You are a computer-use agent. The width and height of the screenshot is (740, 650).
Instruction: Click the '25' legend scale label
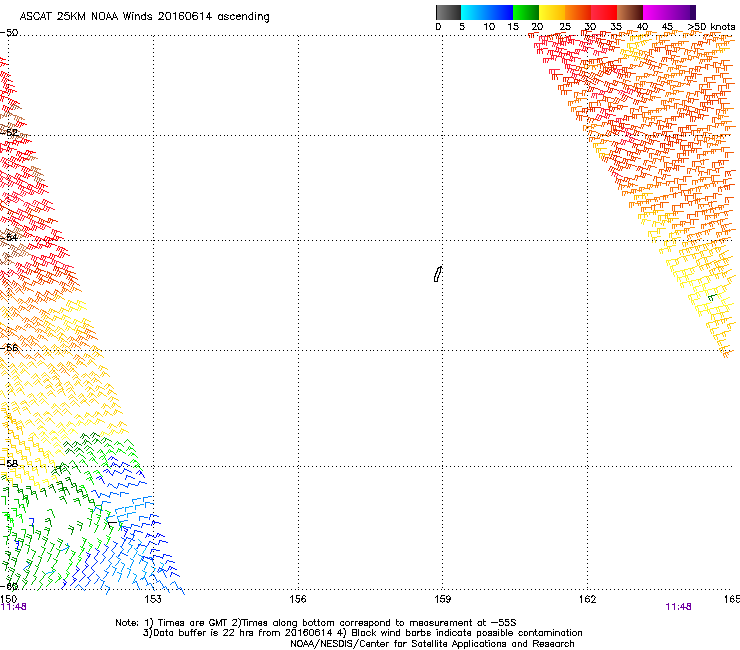(565, 27)
